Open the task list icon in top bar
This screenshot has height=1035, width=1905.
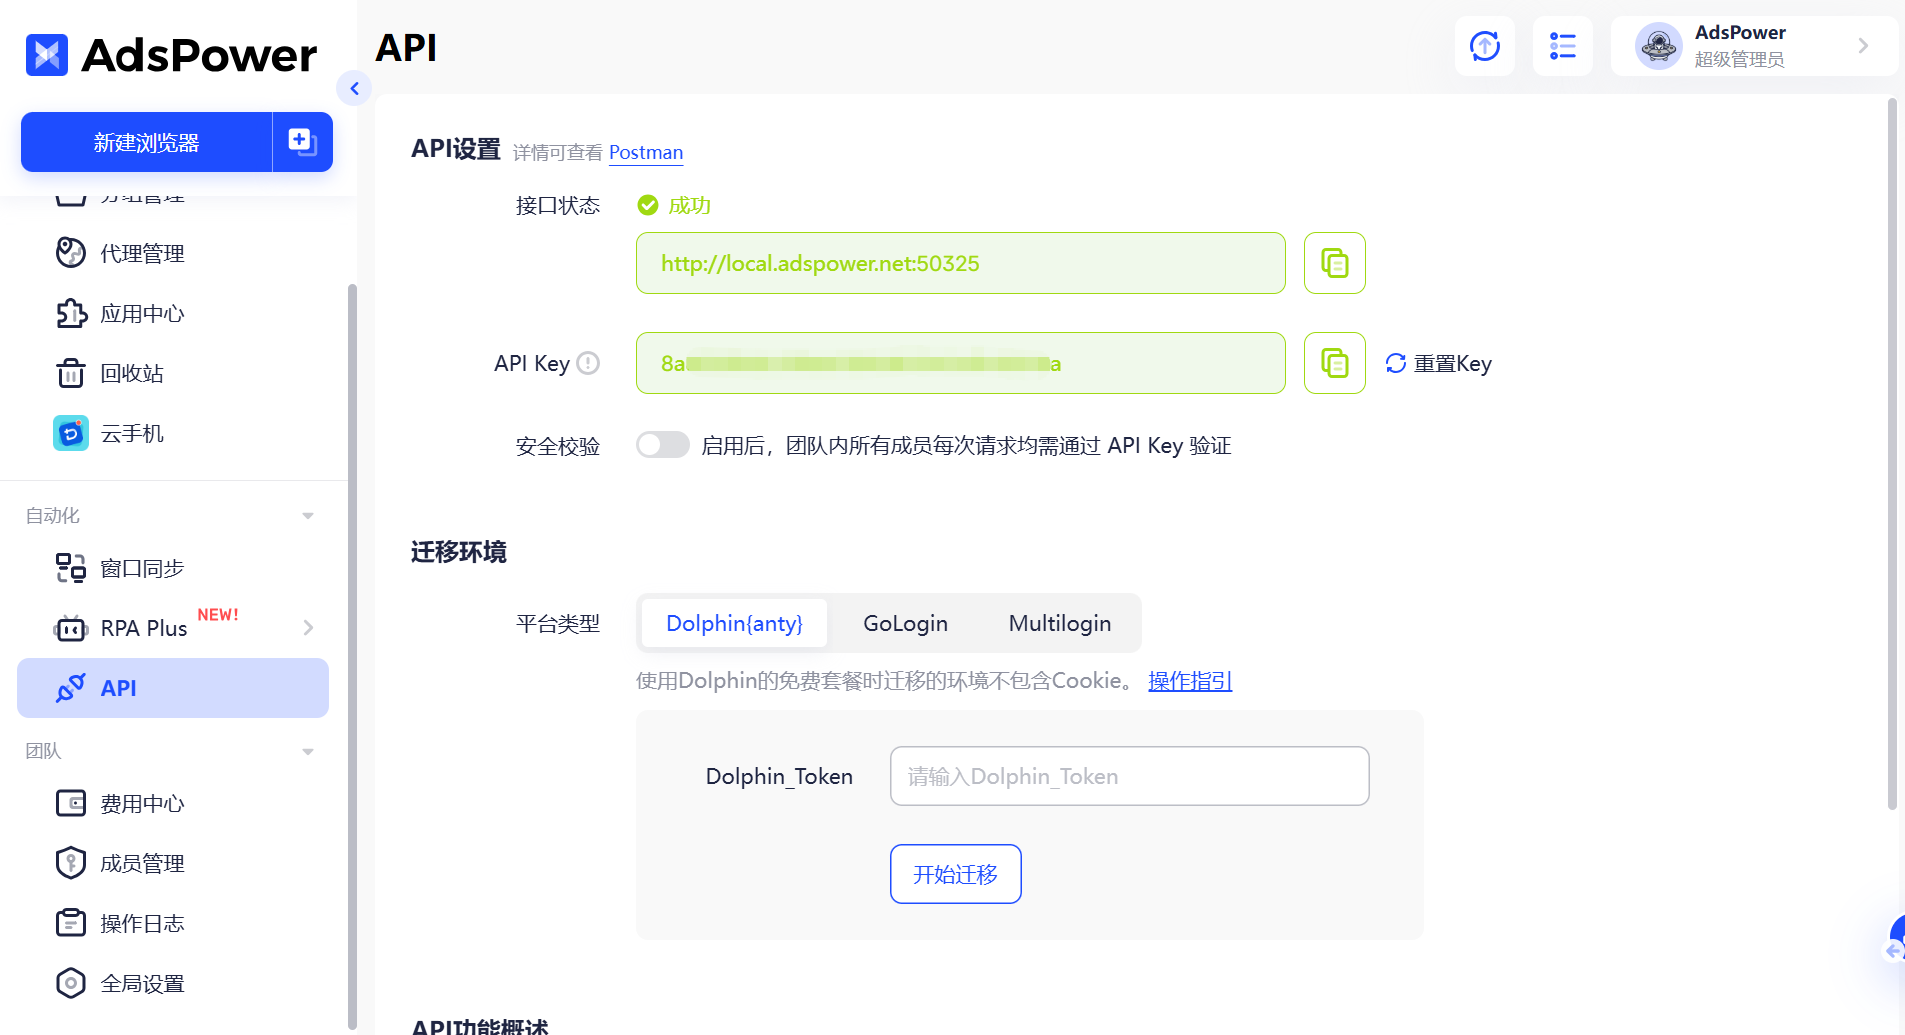[x=1562, y=46]
